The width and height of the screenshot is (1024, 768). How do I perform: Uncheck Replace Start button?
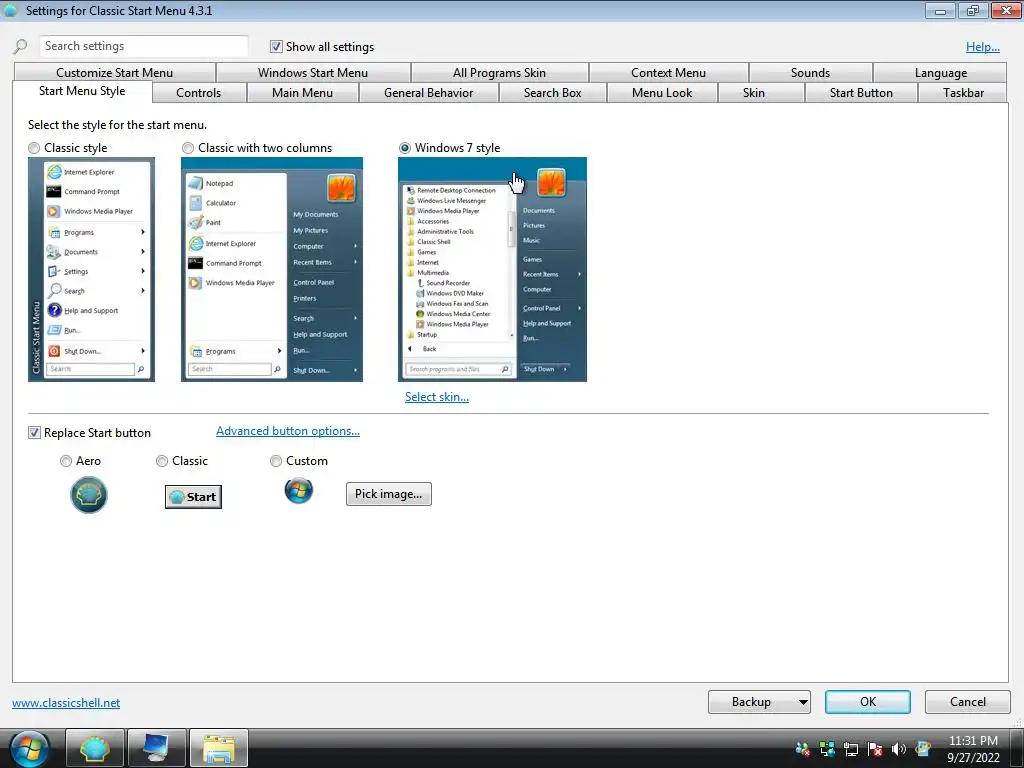pyautogui.click(x=34, y=432)
